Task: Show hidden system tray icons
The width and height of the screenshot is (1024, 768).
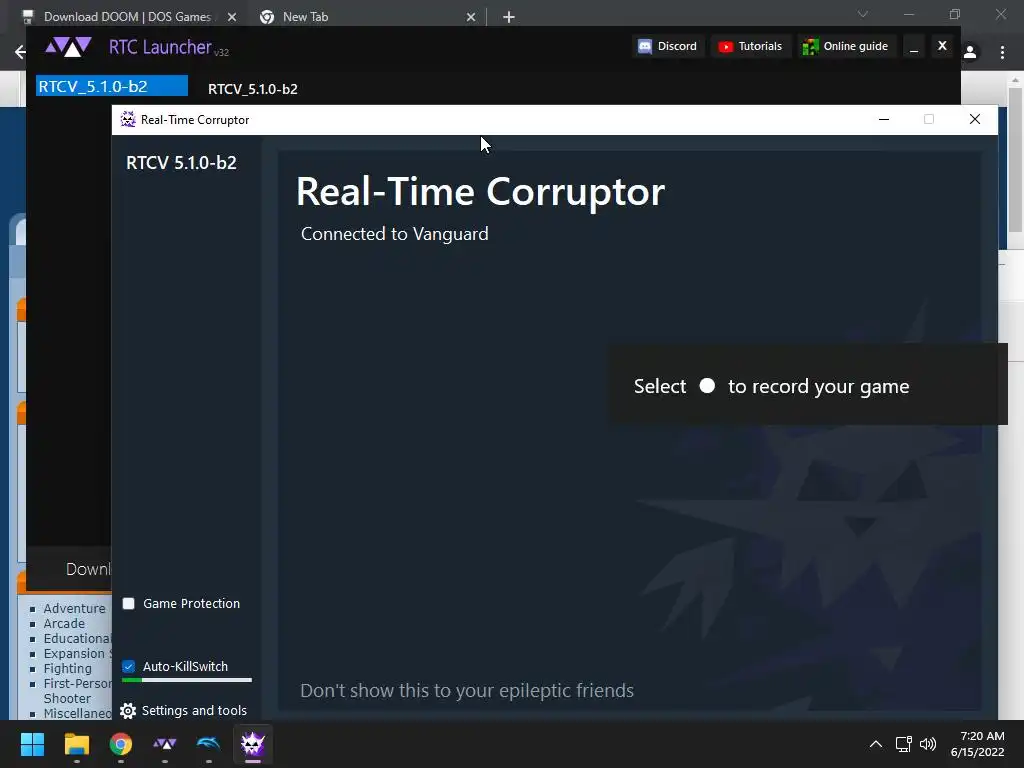Action: tap(876, 744)
